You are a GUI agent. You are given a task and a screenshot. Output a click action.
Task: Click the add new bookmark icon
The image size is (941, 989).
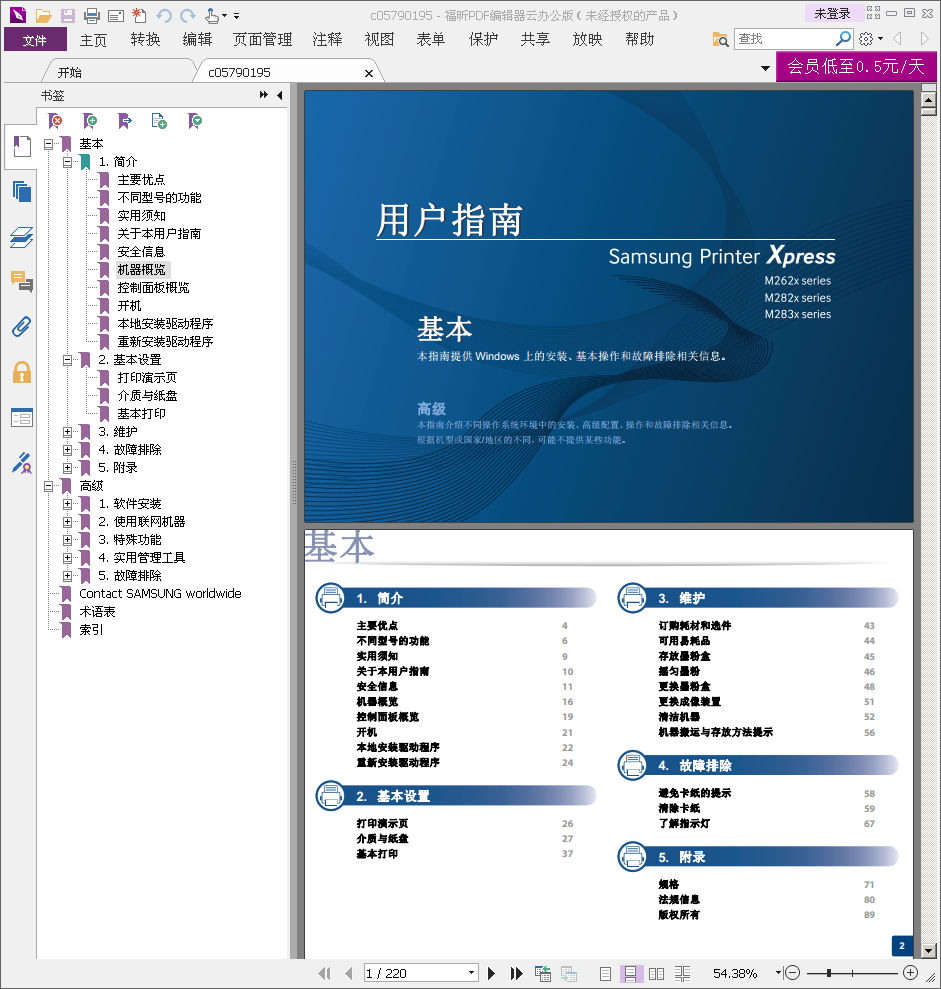click(x=90, y=120)
